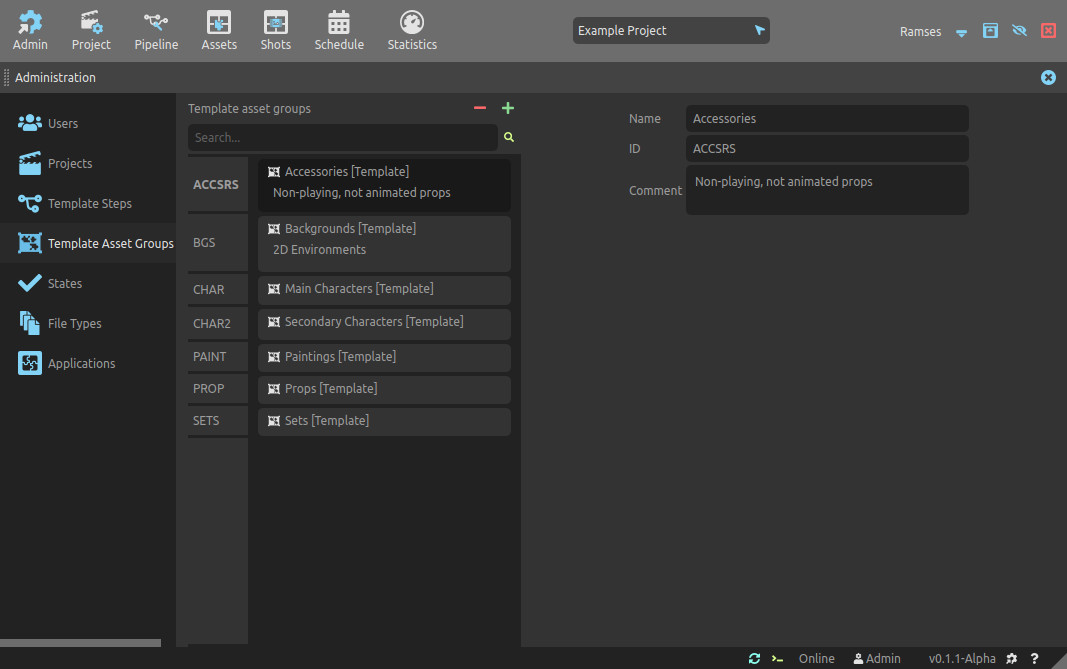
Task: Open the Pipeline editor
Action: coord(156,31)
